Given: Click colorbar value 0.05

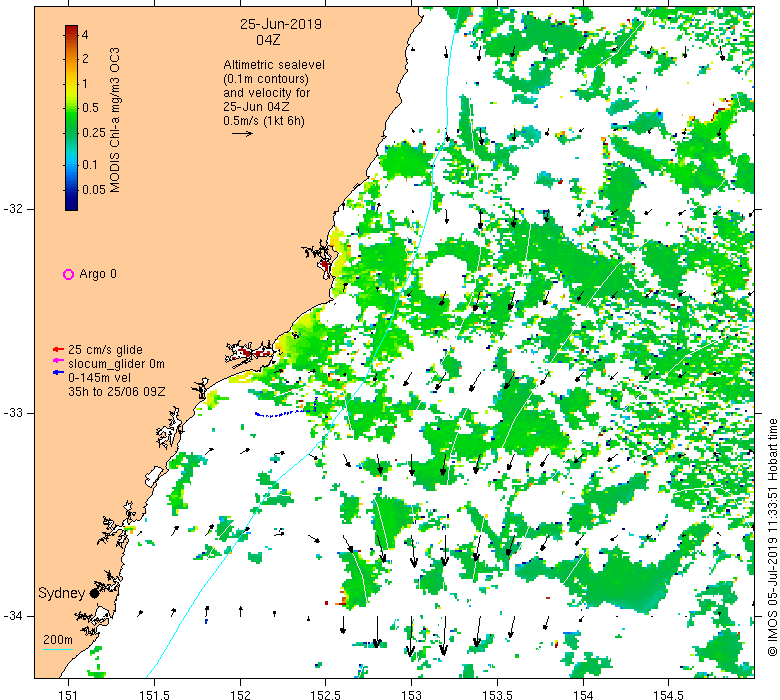Looking at the screenshot, I should 94,189.
